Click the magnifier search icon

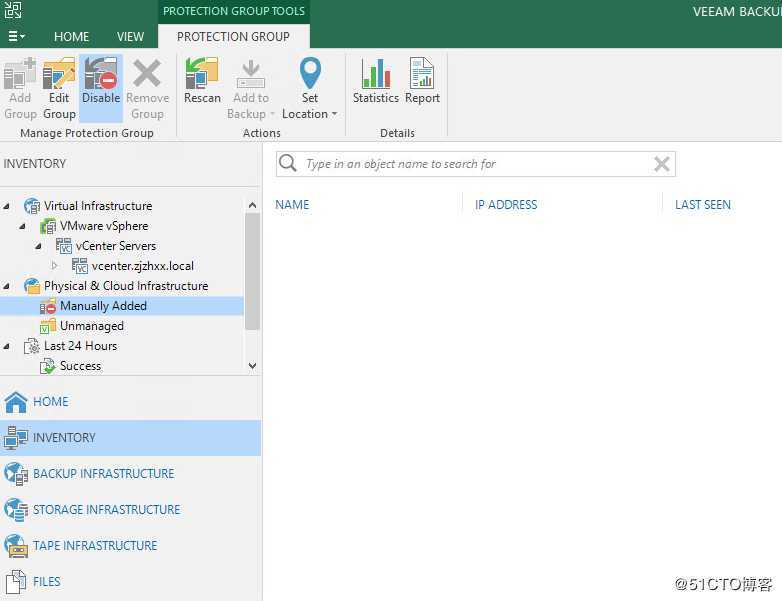click(x=288, y=163)
